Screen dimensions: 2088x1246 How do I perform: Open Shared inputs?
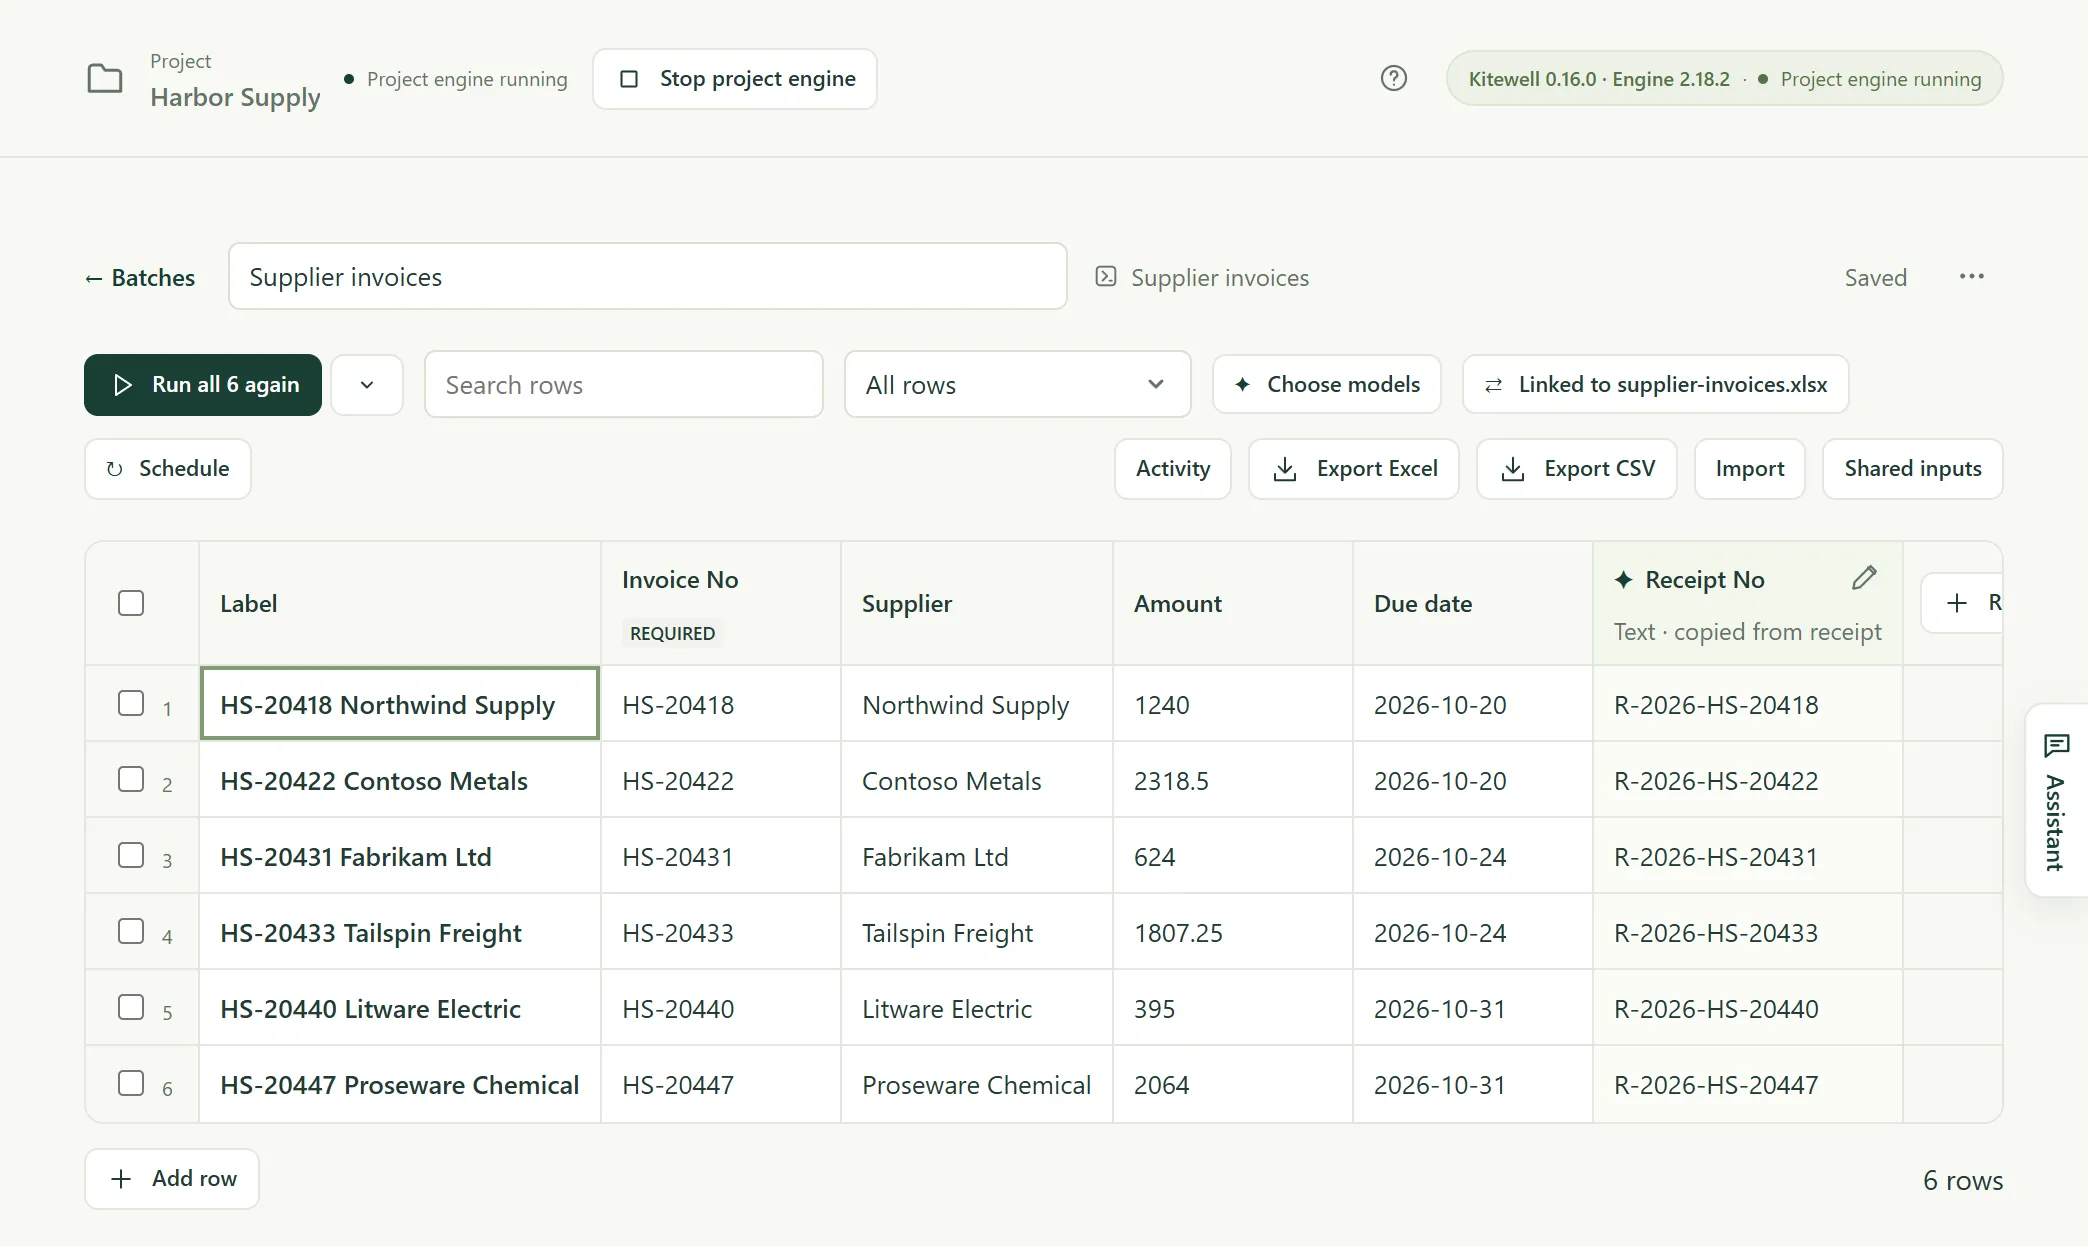pos(1913,468)
